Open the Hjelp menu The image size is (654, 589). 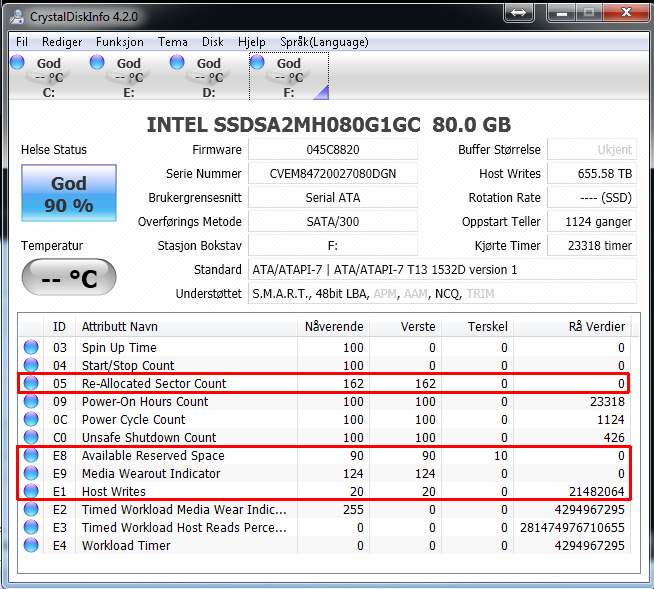coord(252,42)
